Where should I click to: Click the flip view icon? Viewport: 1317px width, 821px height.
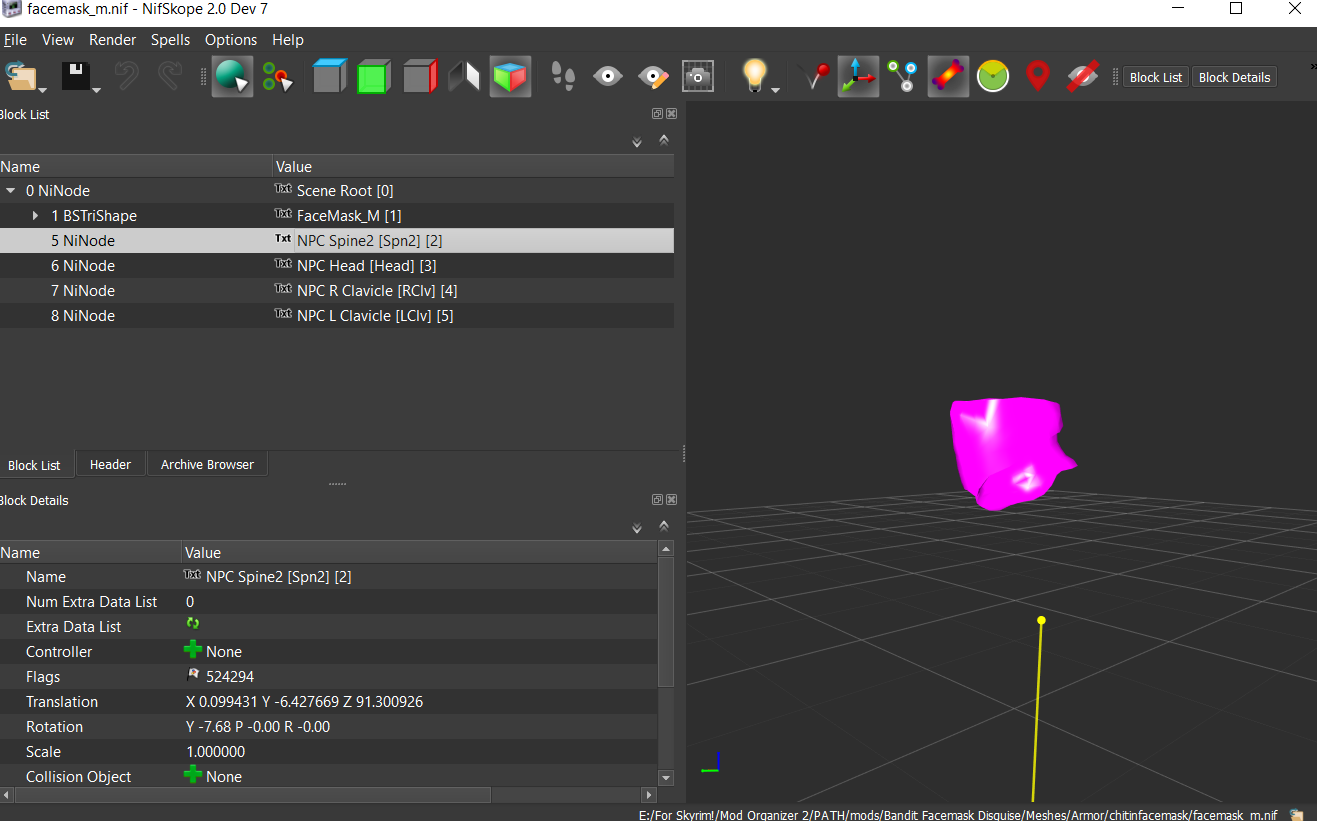[x=464, y=77]
